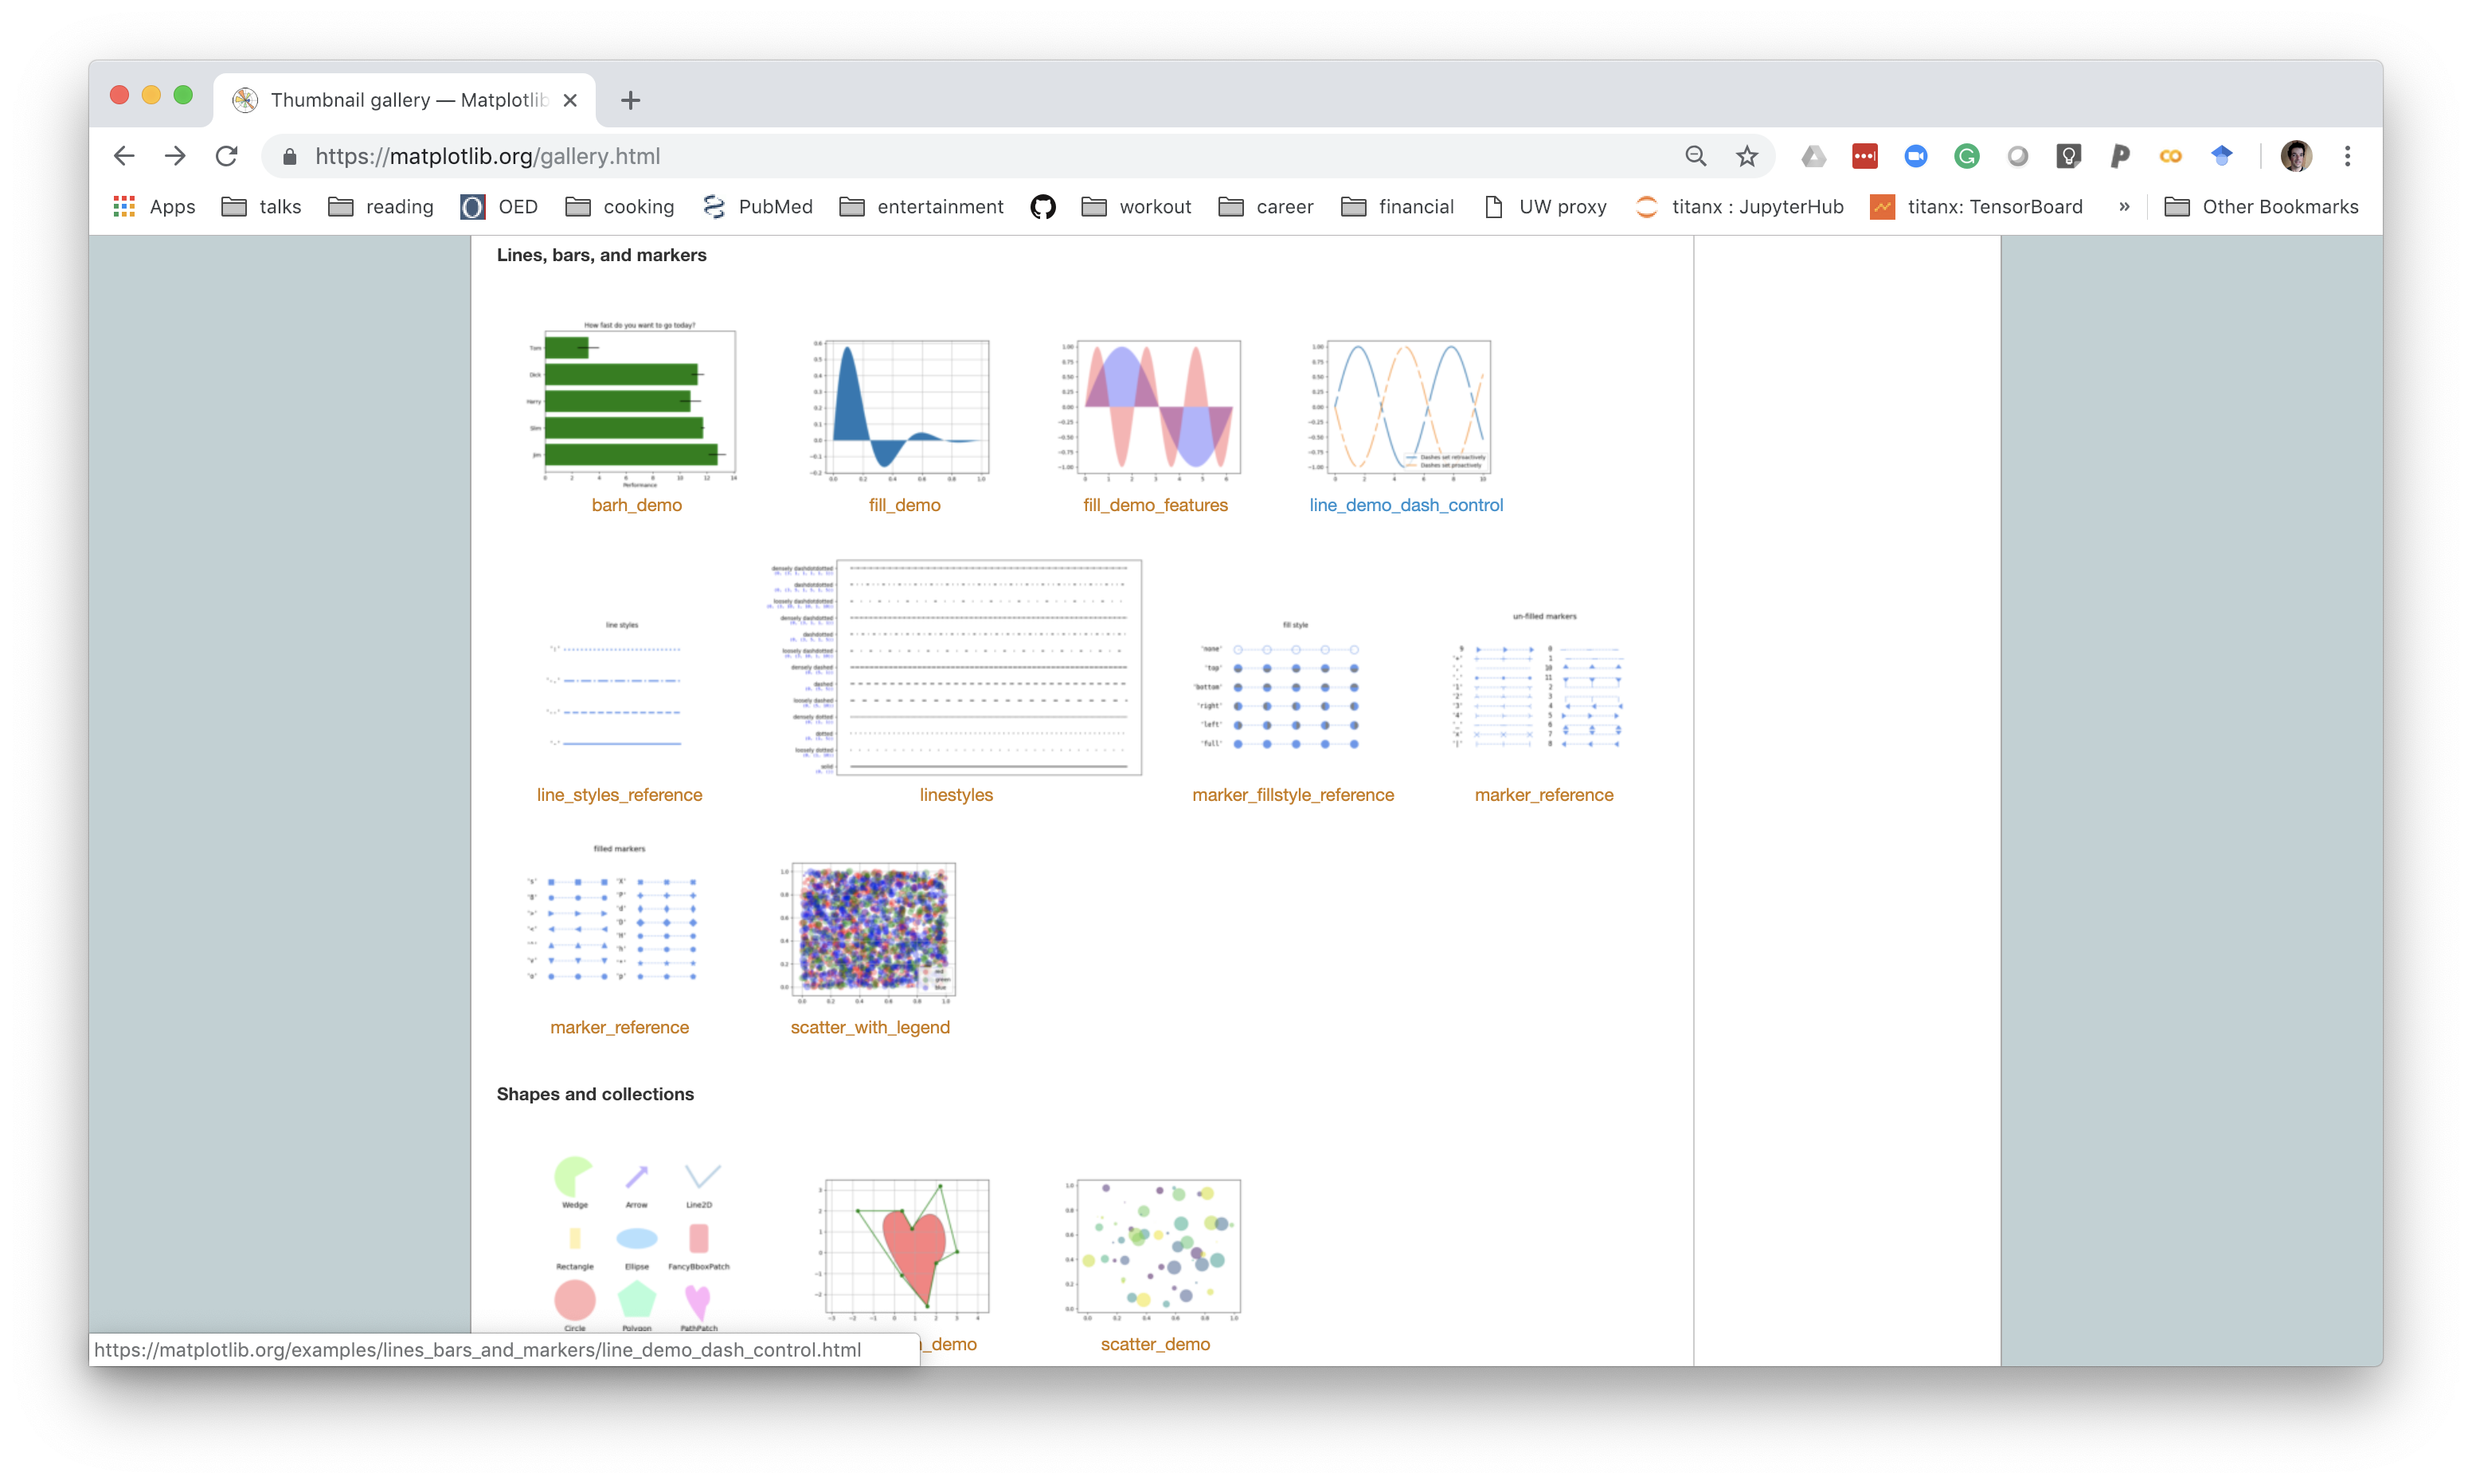The width and height of the screenshot is (2472, 1484).
Task: Expand the talks bookmark folder
Action: 261,207
